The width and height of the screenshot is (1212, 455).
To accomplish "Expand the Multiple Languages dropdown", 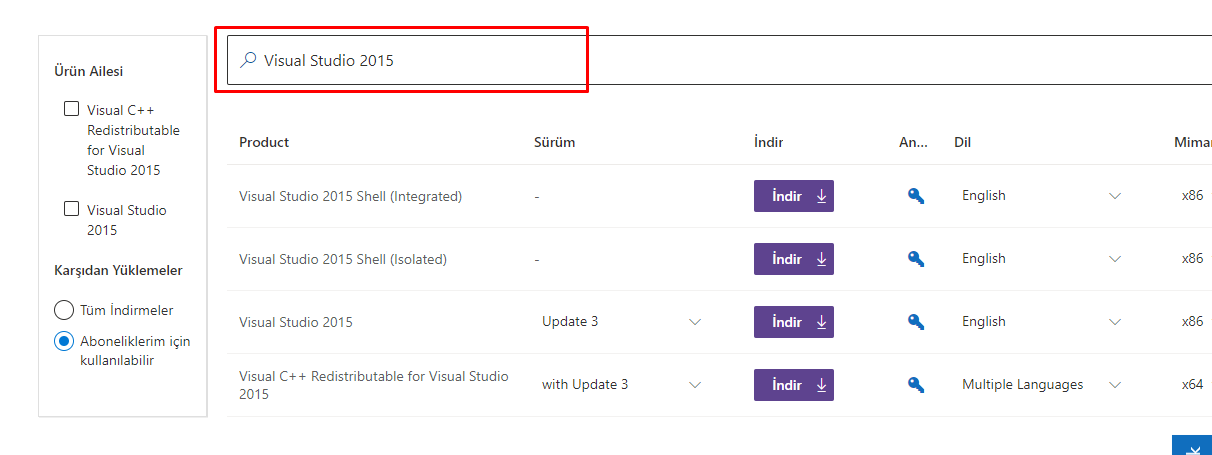I will [x=1115, y=385].
